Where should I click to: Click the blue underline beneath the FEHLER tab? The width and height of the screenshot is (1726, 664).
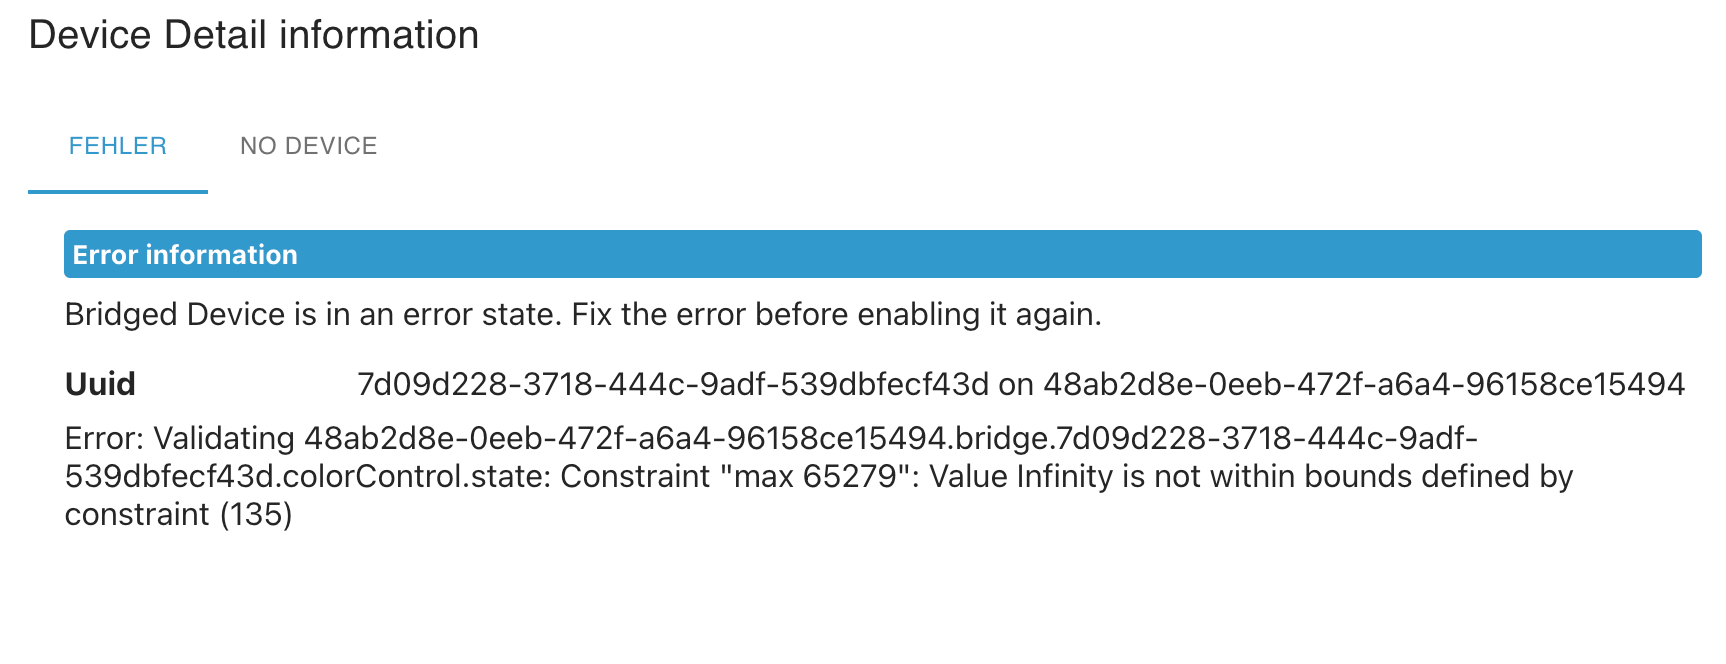[x=117, y=191]
